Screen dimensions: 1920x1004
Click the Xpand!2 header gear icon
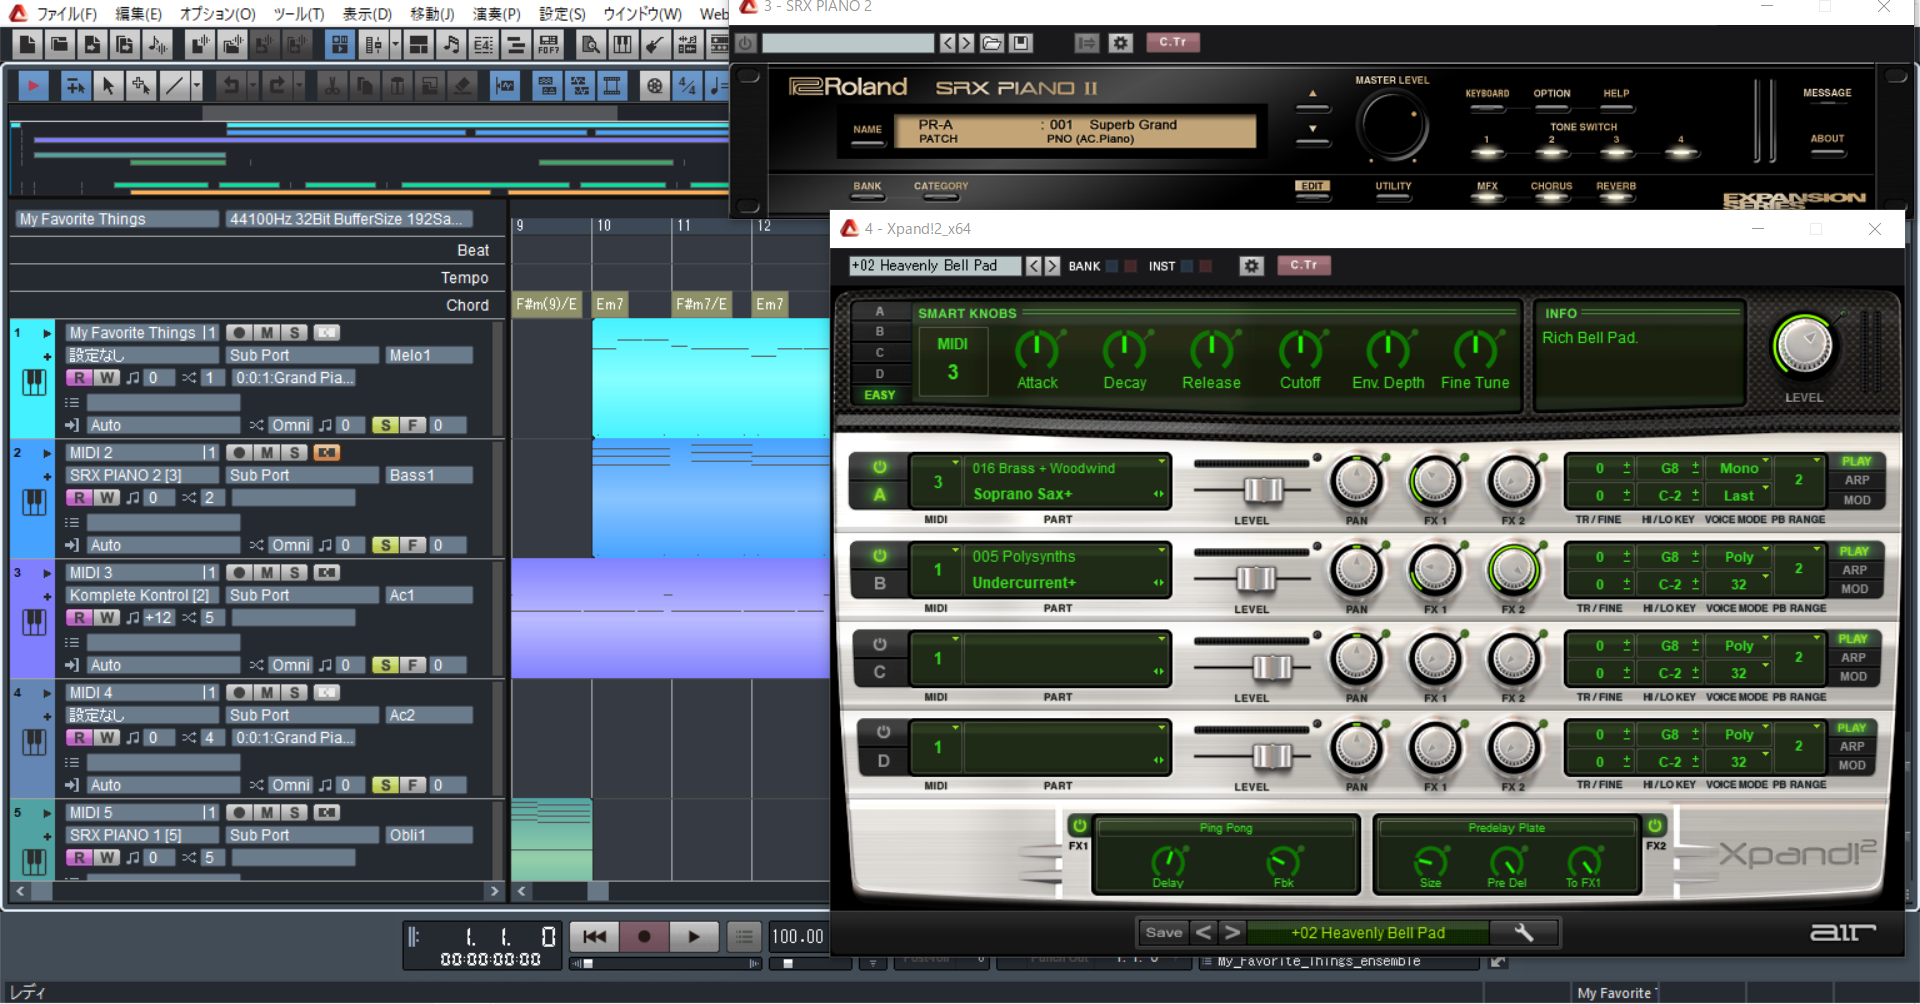[x=1251, y=266]
